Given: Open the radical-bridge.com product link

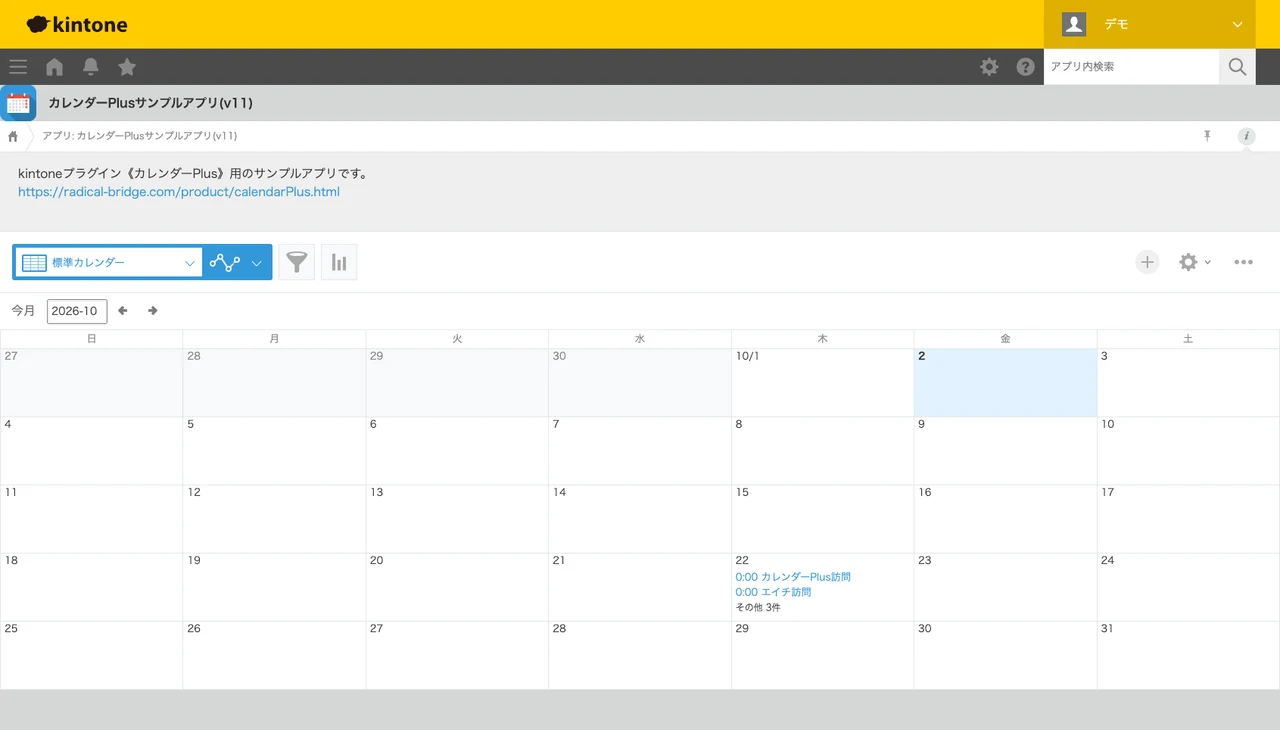Looking at the screenshot, I should 179,192.
